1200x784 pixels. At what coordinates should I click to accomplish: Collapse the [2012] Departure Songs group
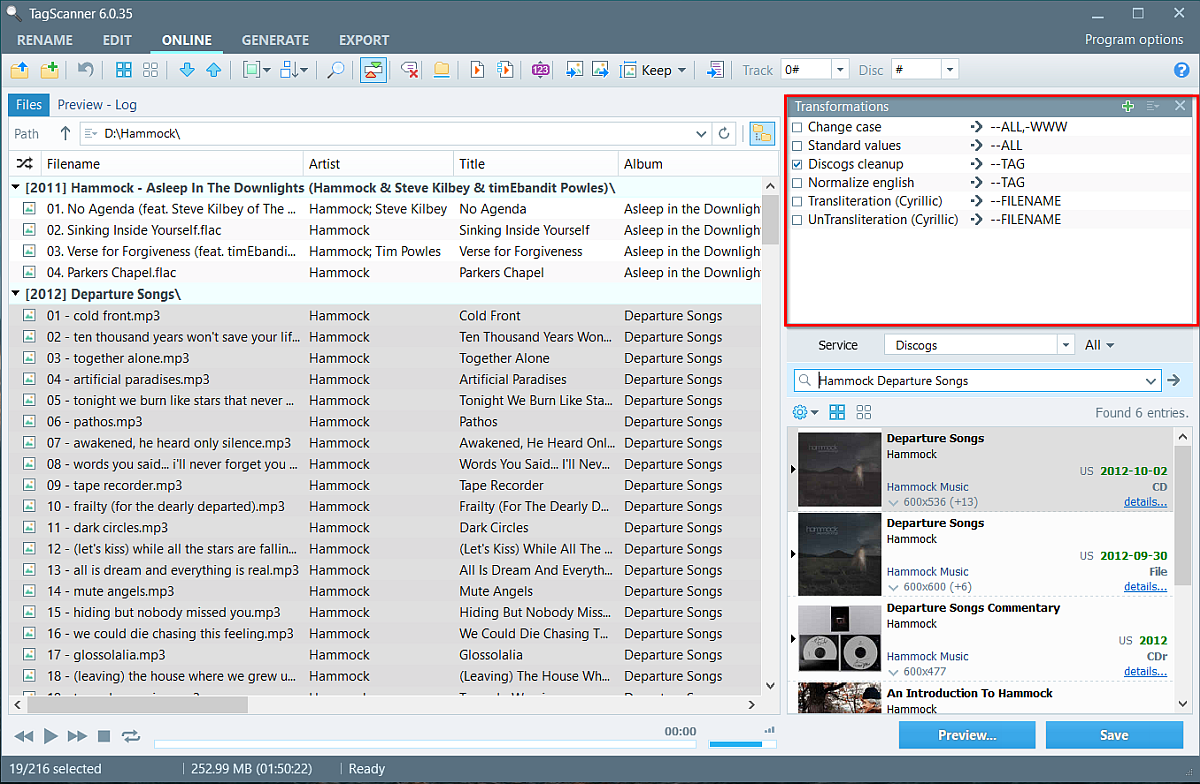[x=16, y=294]
